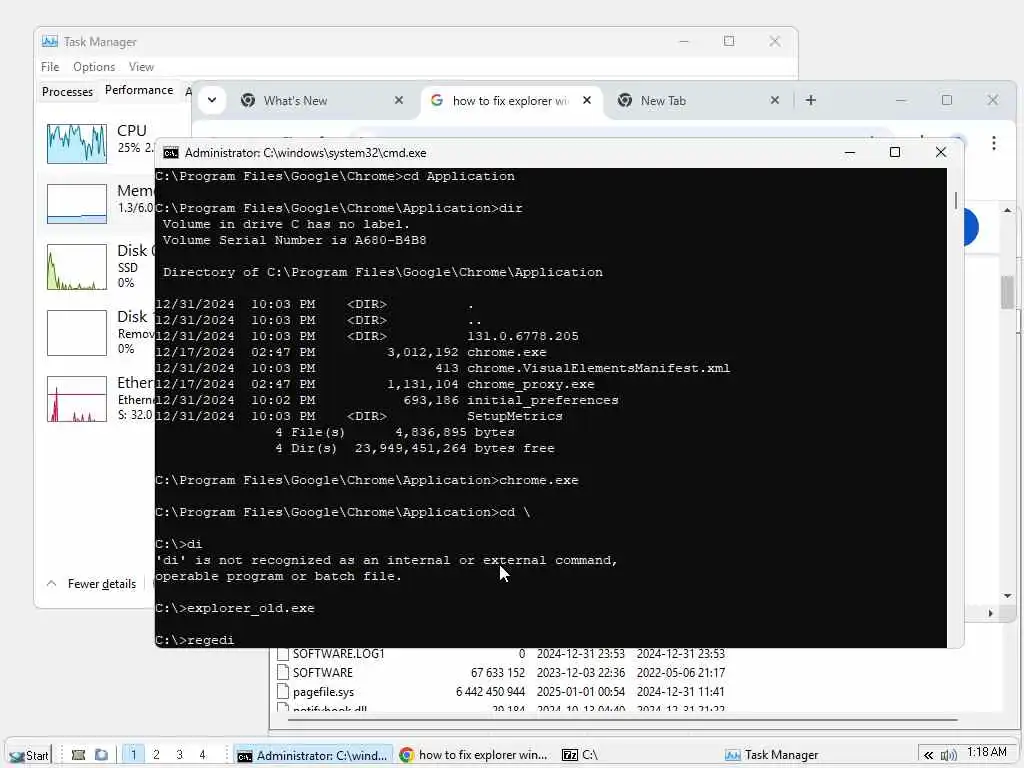Viewport: 1024px width, 768px height.
Task: Activate the Chrome taskbar button
Action: pyautogui.click(x=473, y=755)
